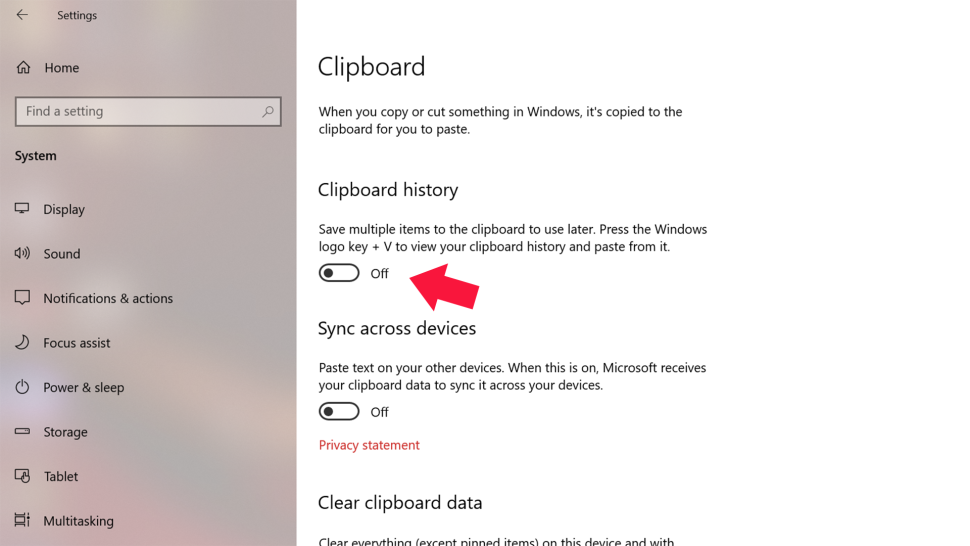Viewport: 970px width, 546px height.
Task: Enable the Clipboard history toggle
Action: (x=339, y=273)
